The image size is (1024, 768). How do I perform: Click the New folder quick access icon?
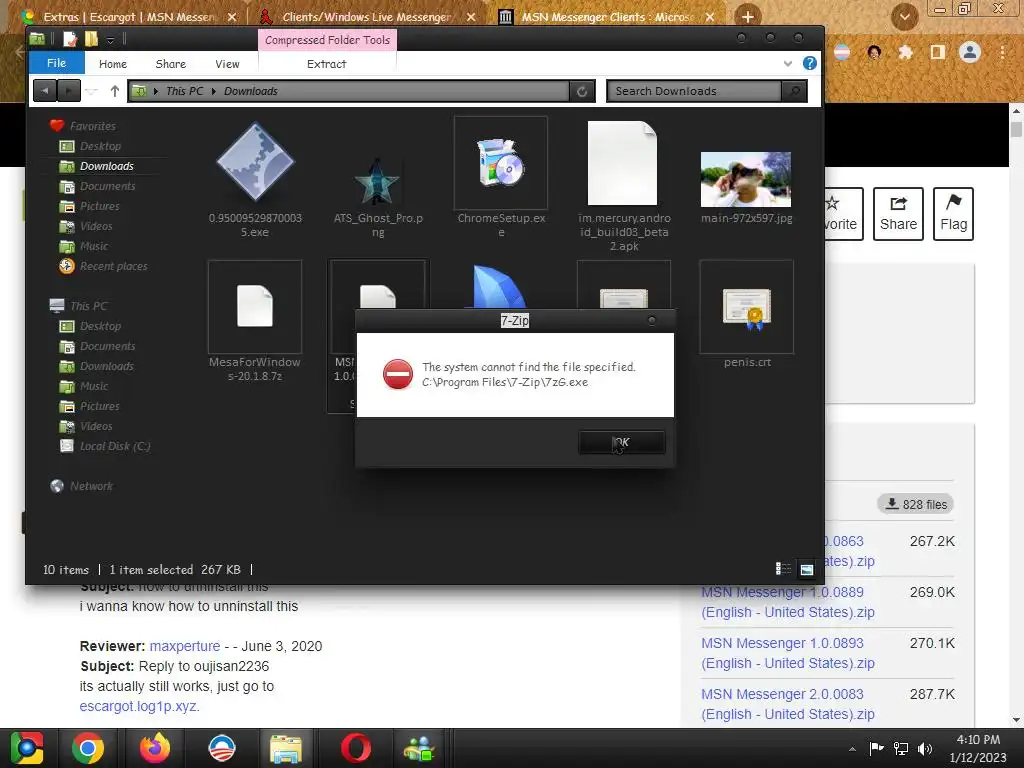[x=91, y=40]
